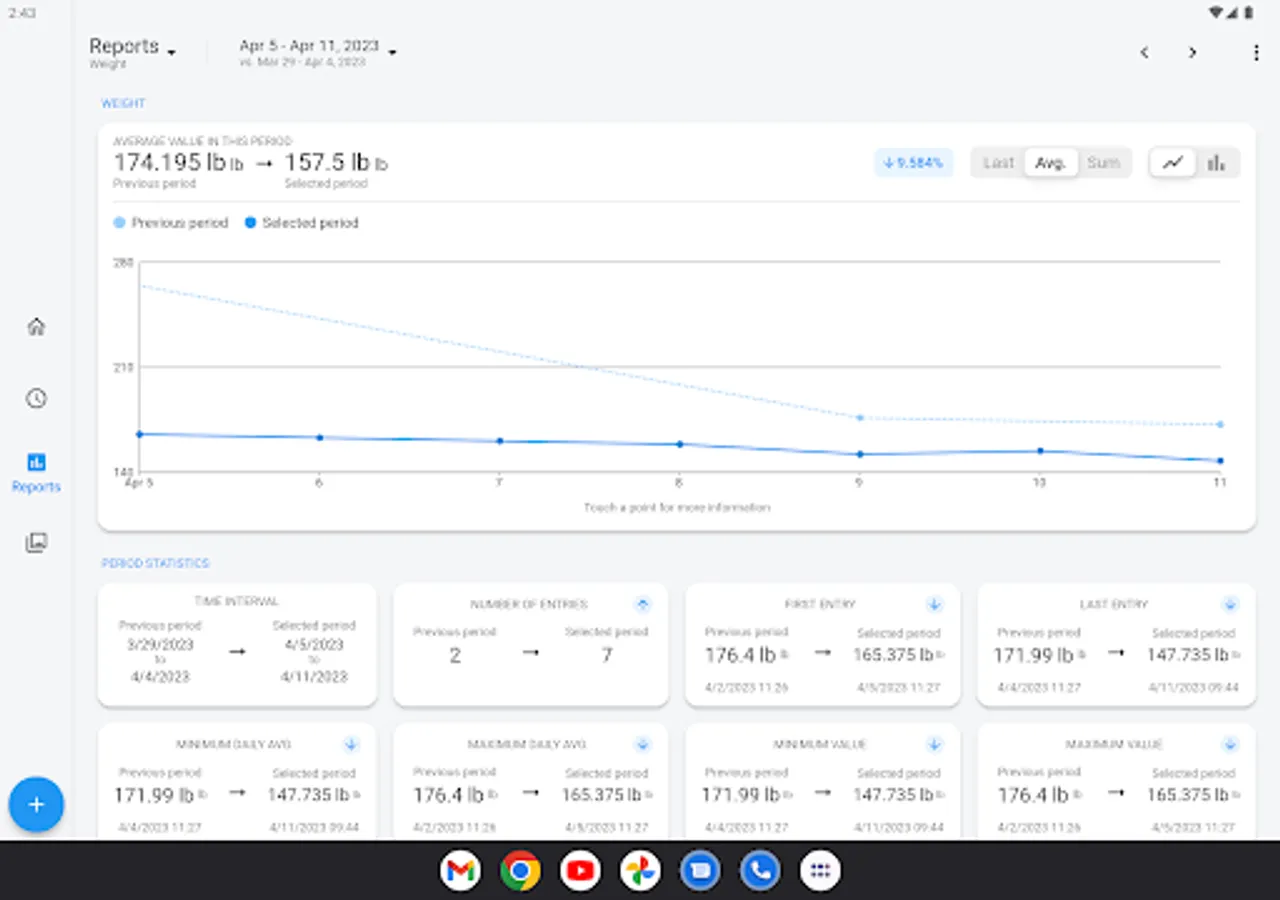Screen dimensions: 1280x900
Task: Tap the Apr 9 selected period data point
Action: [x=859, y=454]
